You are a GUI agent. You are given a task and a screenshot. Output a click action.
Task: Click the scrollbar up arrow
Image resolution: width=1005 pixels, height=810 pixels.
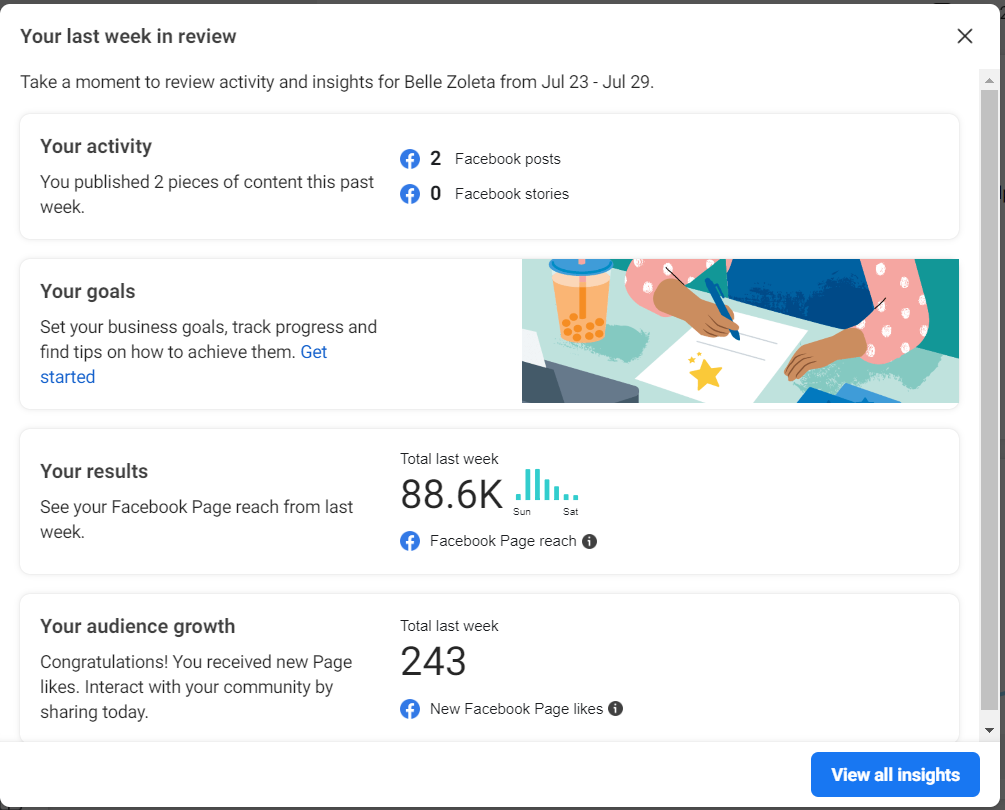coord(989,80)
